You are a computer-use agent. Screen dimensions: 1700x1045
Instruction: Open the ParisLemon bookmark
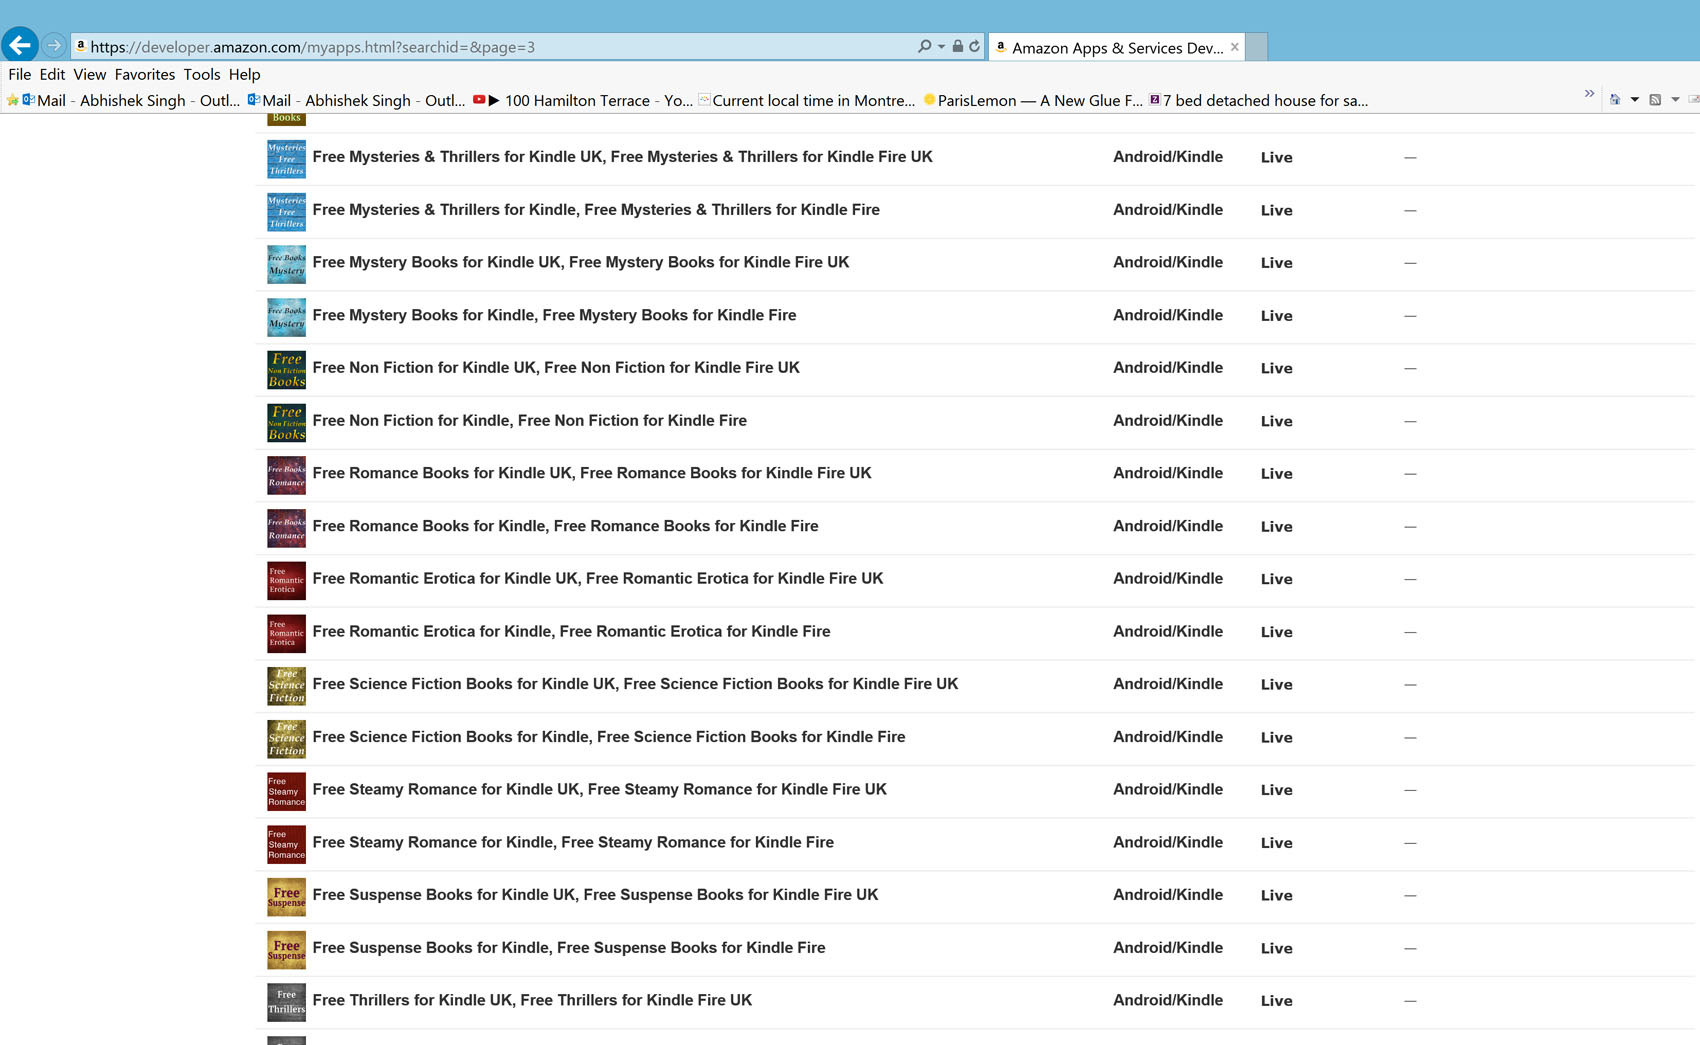[1033, 100]
